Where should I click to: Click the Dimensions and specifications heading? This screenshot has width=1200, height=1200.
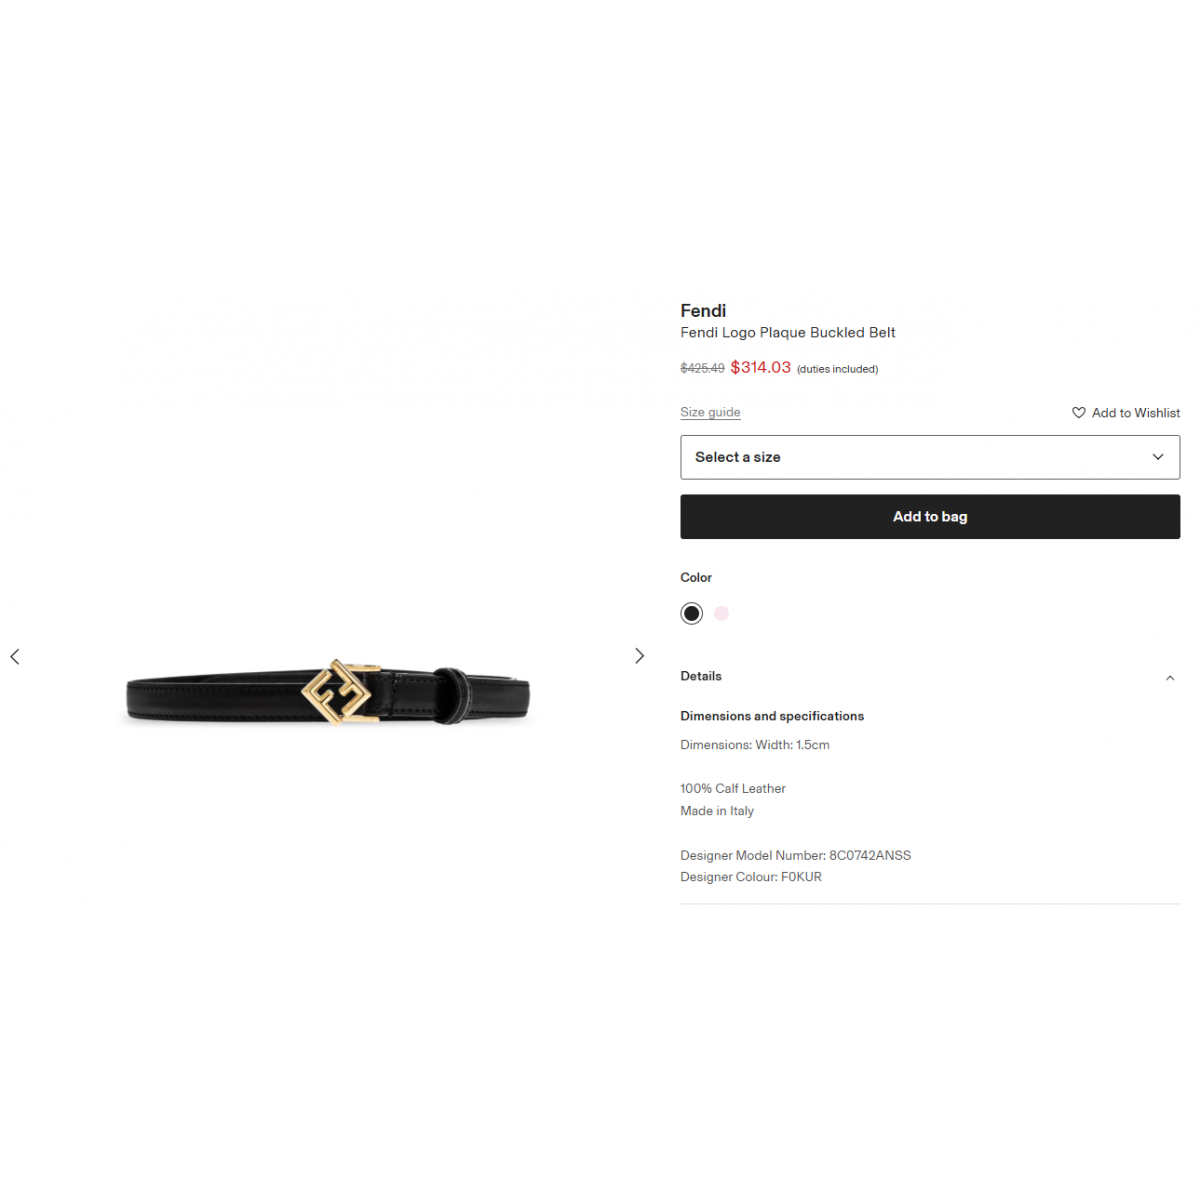point(772,716)
